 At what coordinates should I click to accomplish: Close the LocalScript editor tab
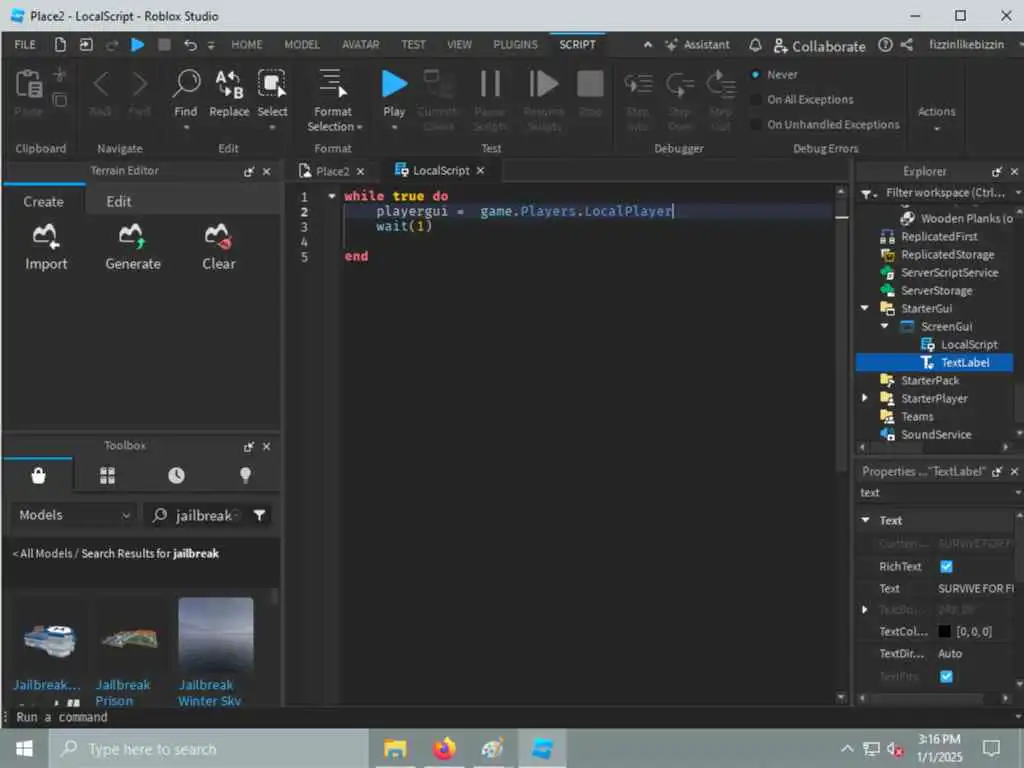[x=481, y=170]
